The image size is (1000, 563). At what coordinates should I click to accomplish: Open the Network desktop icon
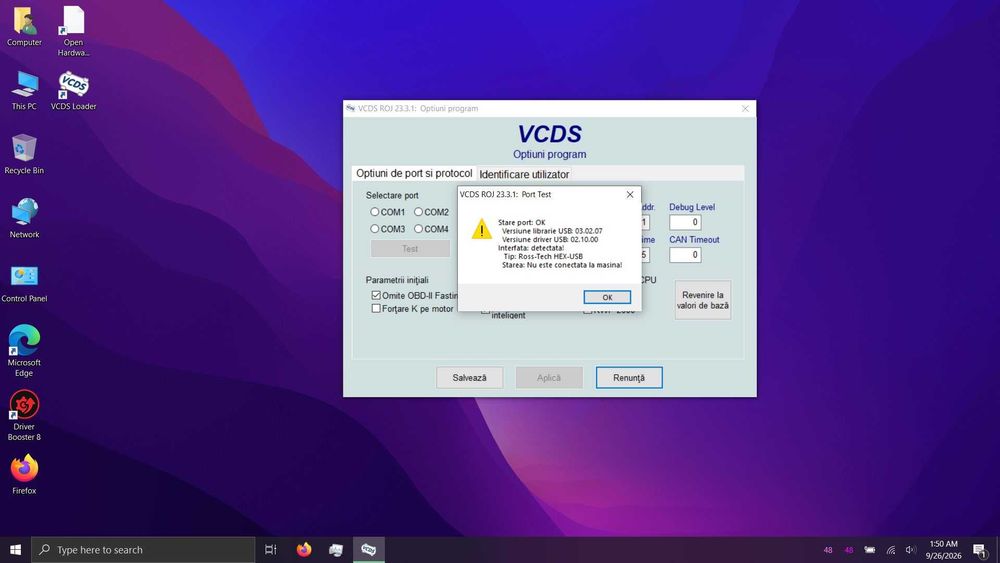coord(24,218)
